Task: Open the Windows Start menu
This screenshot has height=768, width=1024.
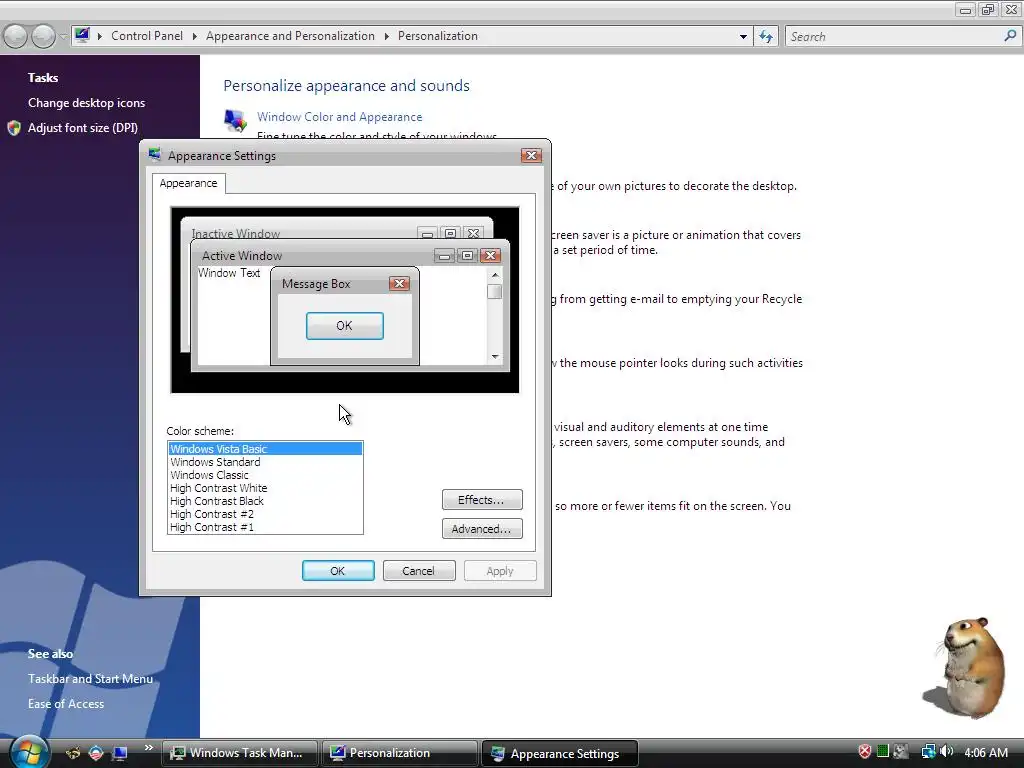Action: [x=29, y=751]
